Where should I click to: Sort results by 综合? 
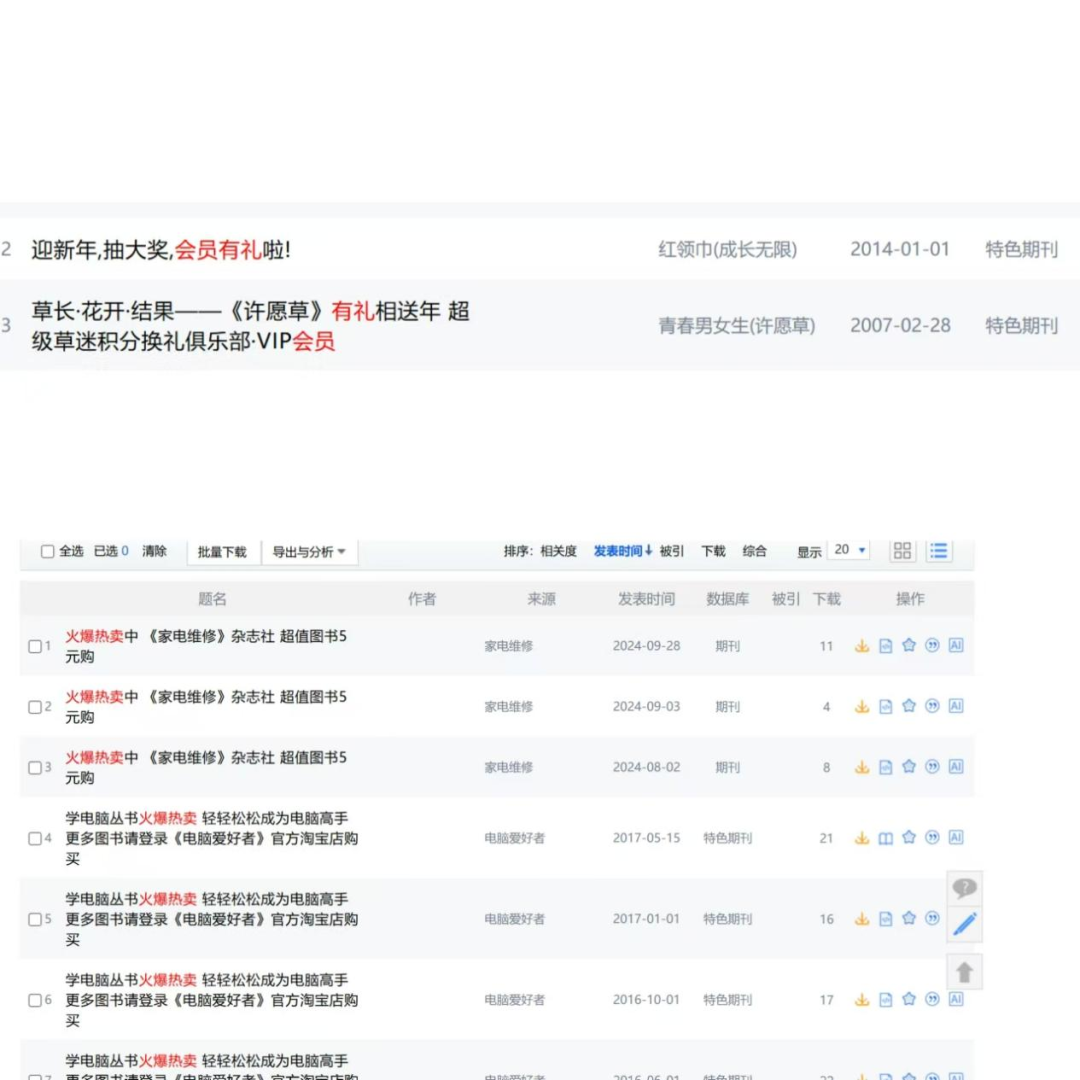coord(755,551)
